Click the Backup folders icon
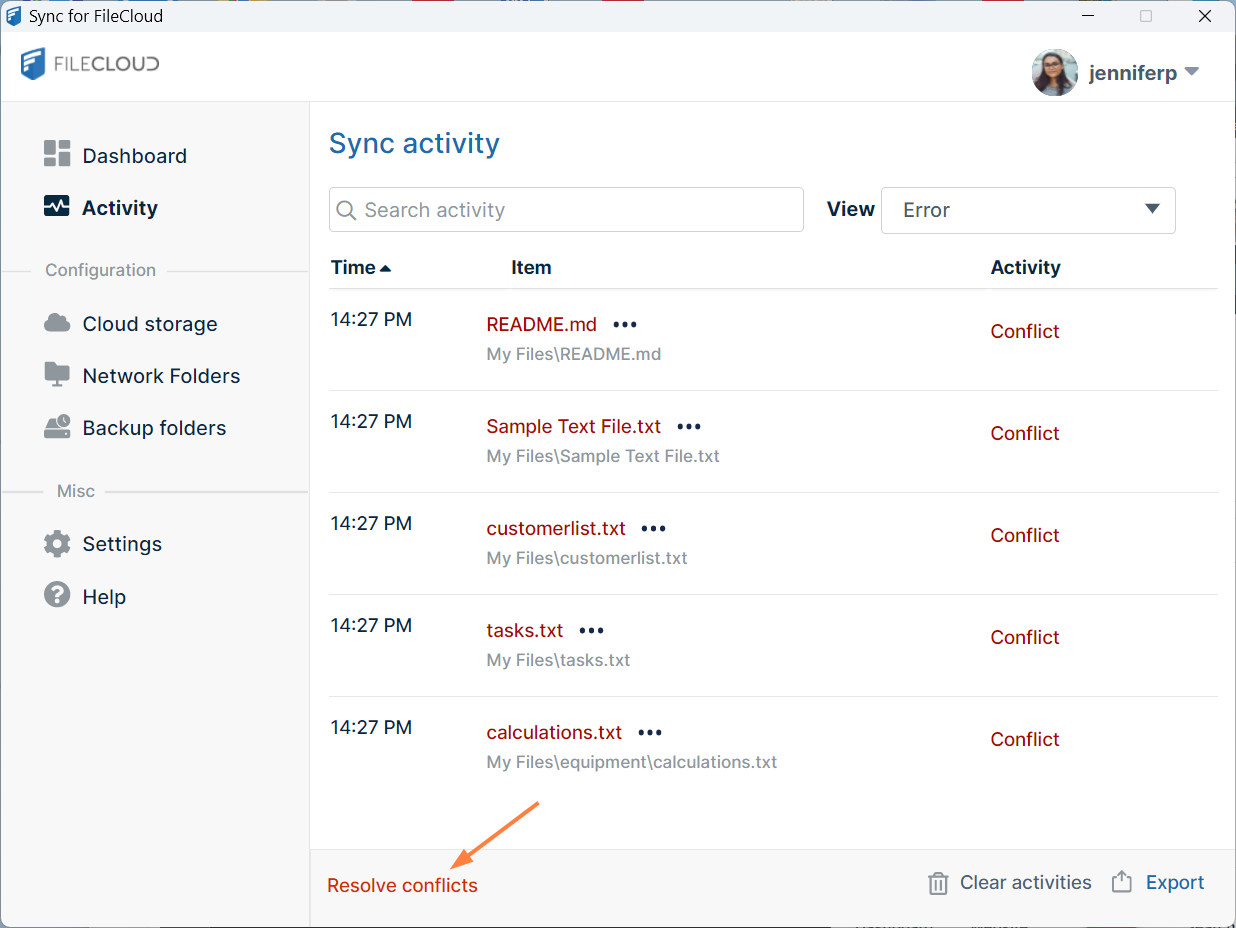The image size is (1236, 928). [57, 427]
